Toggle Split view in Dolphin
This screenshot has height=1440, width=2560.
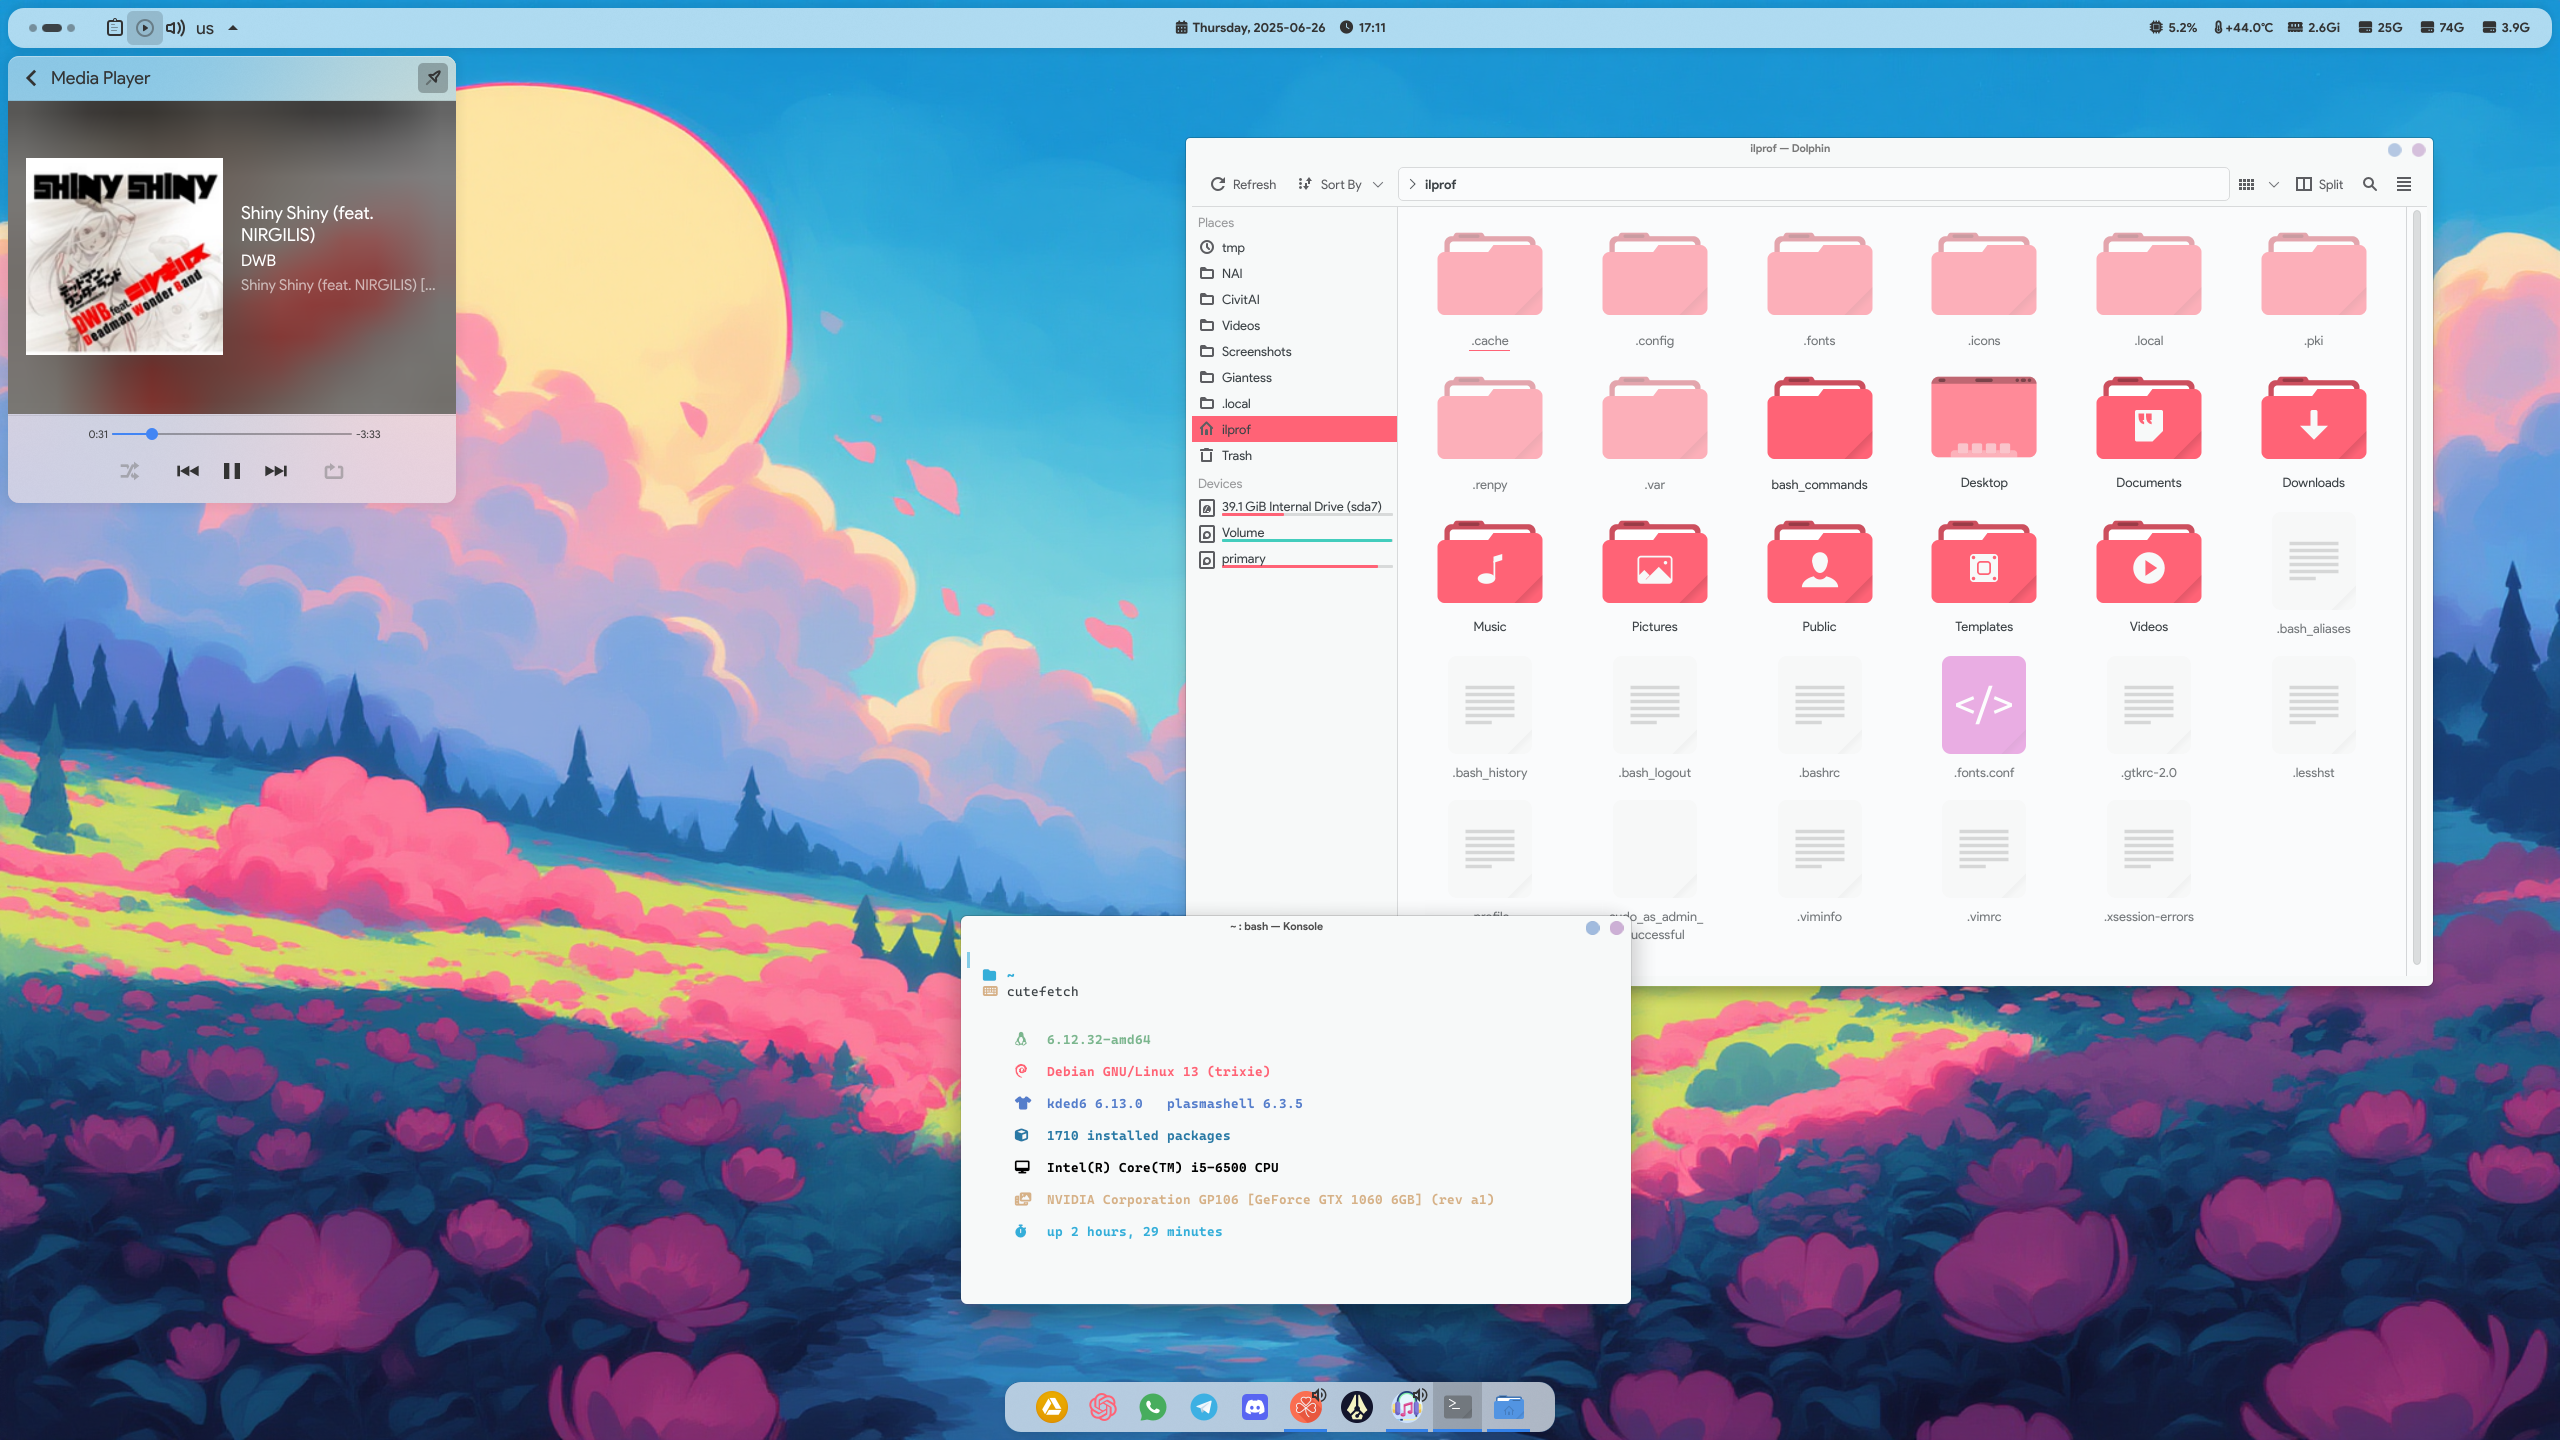(x=2320, y=184)
